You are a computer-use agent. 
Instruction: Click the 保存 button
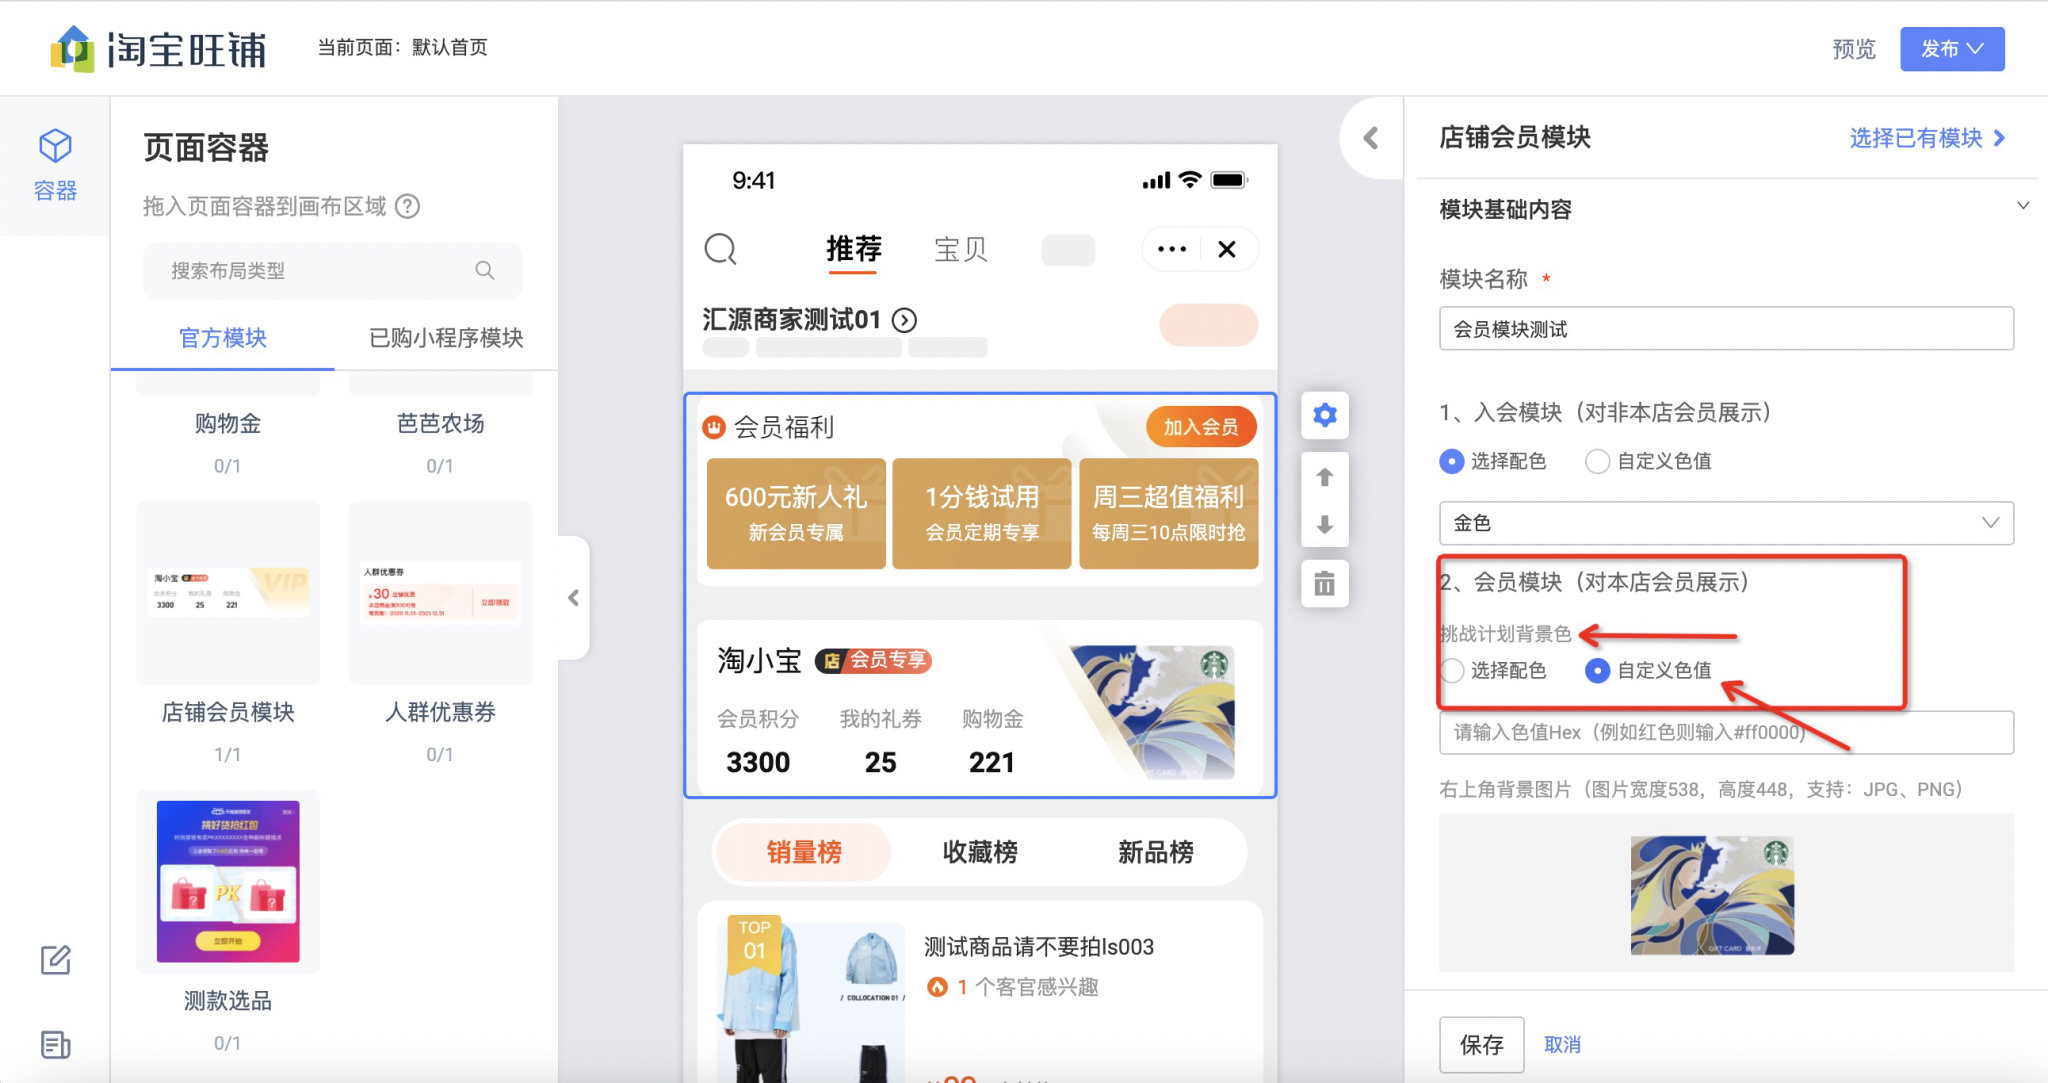1481,1044
